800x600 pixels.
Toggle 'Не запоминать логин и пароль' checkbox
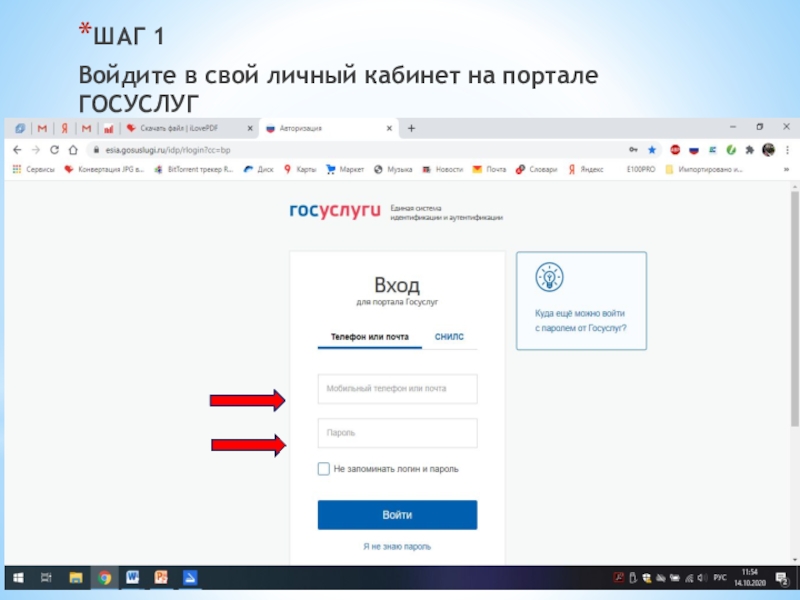pos(323,469)
